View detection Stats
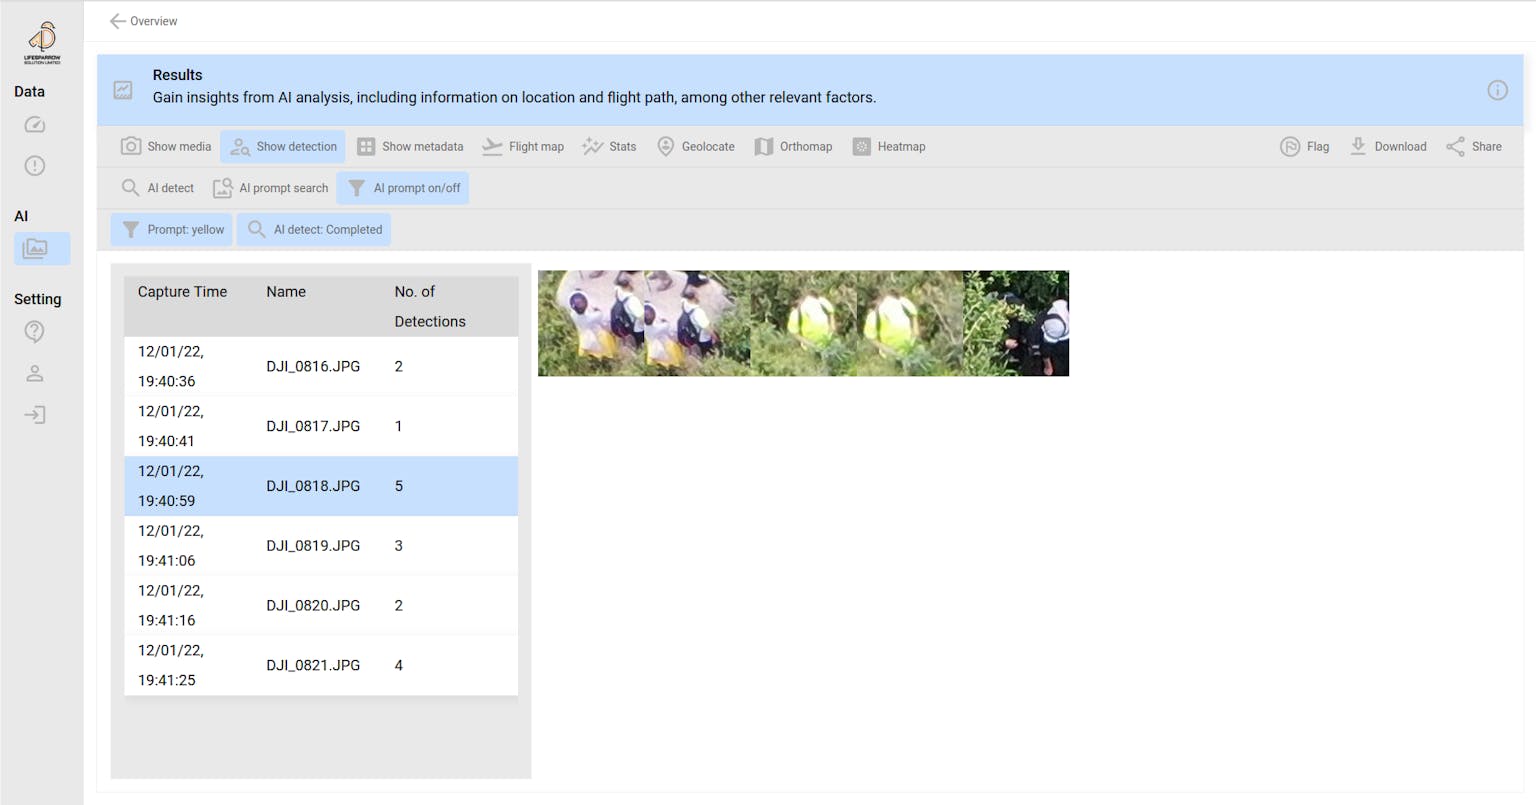 (609, 146)
